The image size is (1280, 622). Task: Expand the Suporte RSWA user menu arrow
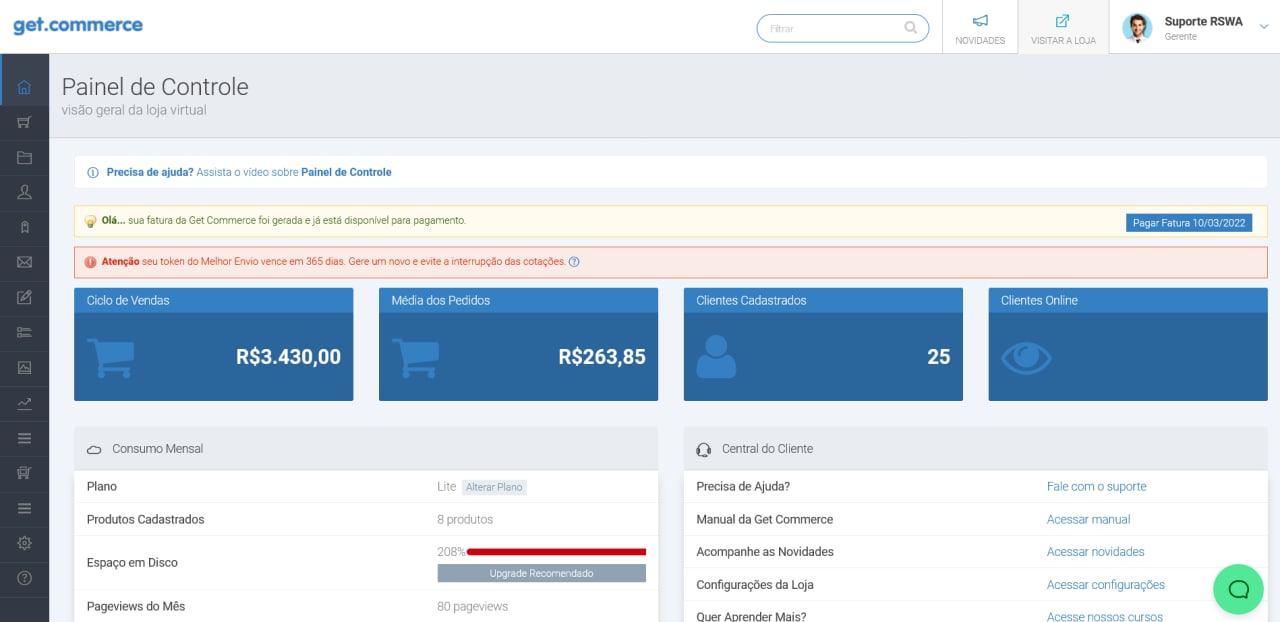[x=1264, y=27]
